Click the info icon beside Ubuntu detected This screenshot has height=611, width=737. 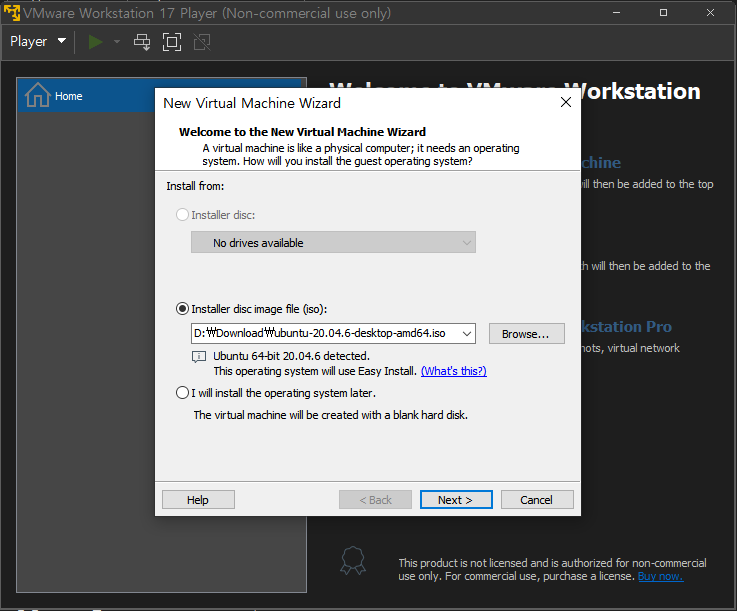(199, 357)
